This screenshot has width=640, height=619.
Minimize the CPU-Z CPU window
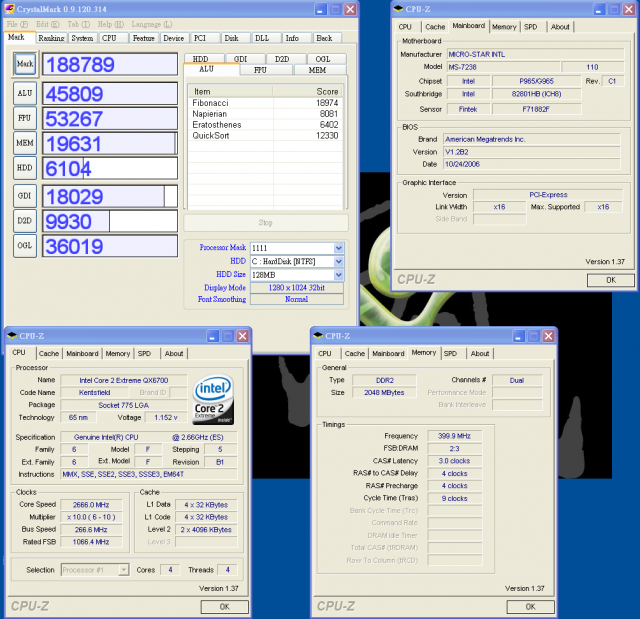pos(213,336)
